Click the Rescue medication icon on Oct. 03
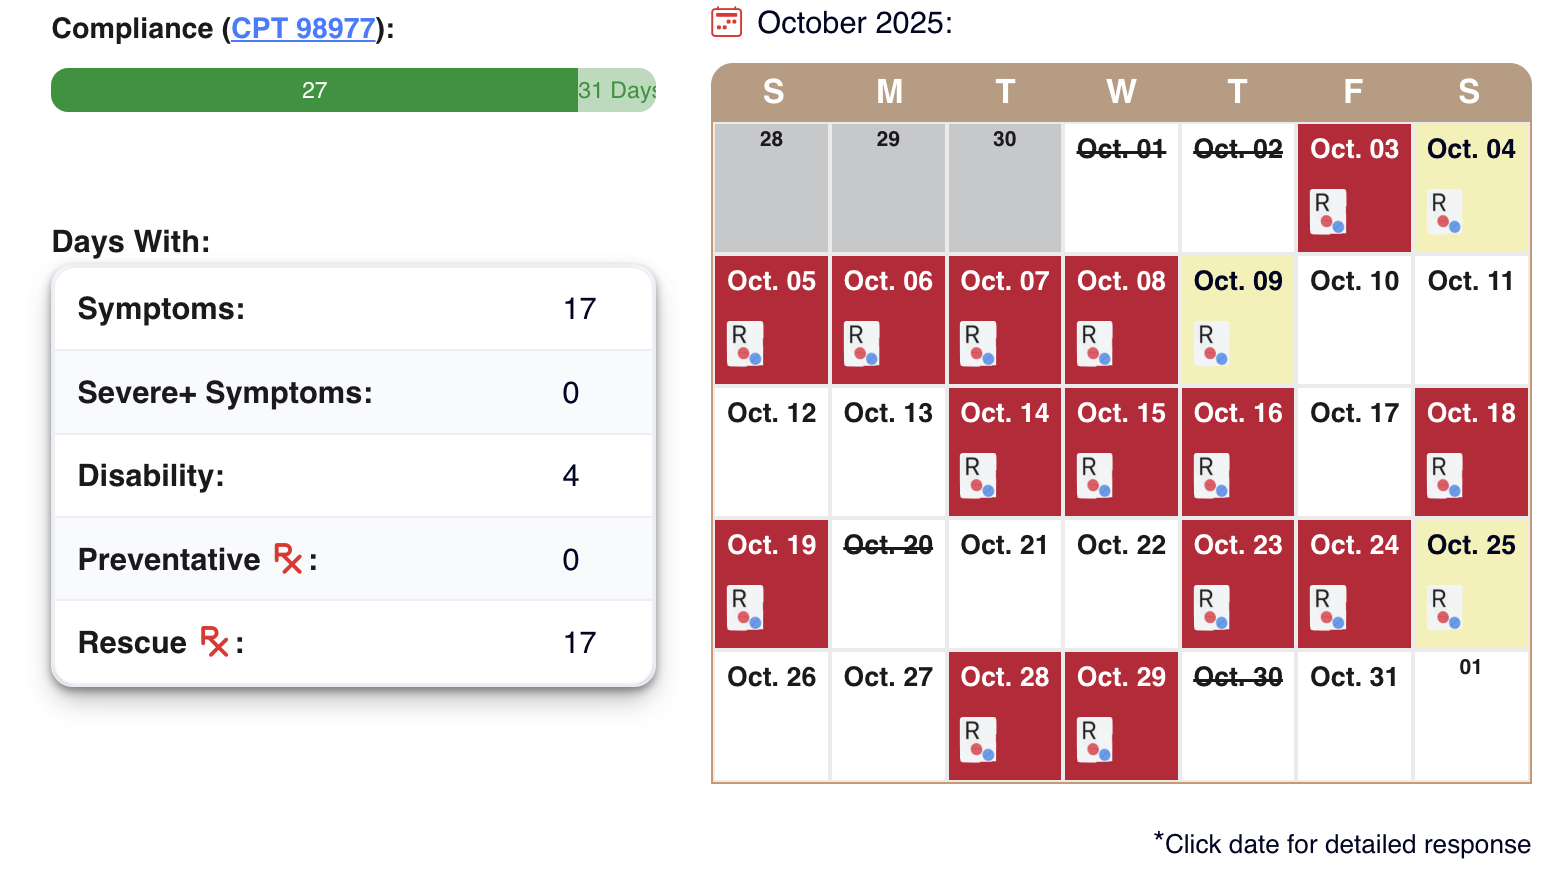This screenshot has height=874, width=1552. pyautogui.click(x=1327, y=213)
